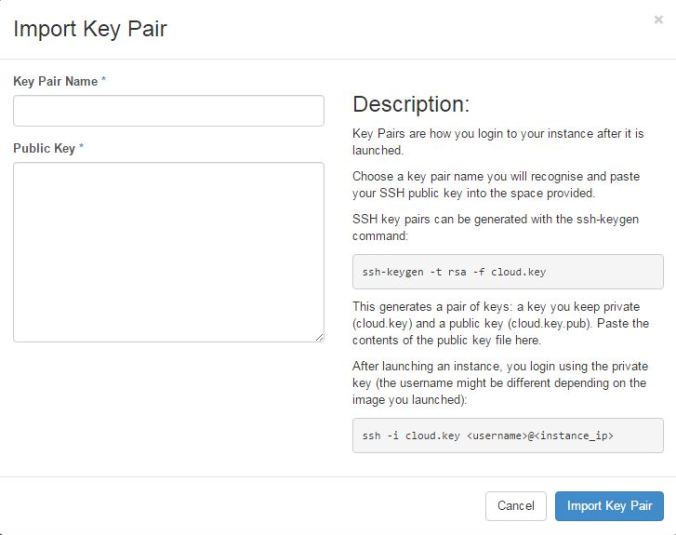
Task: Click the 'This generates a pair of keys' paragraph
Action: click(501, 323)
